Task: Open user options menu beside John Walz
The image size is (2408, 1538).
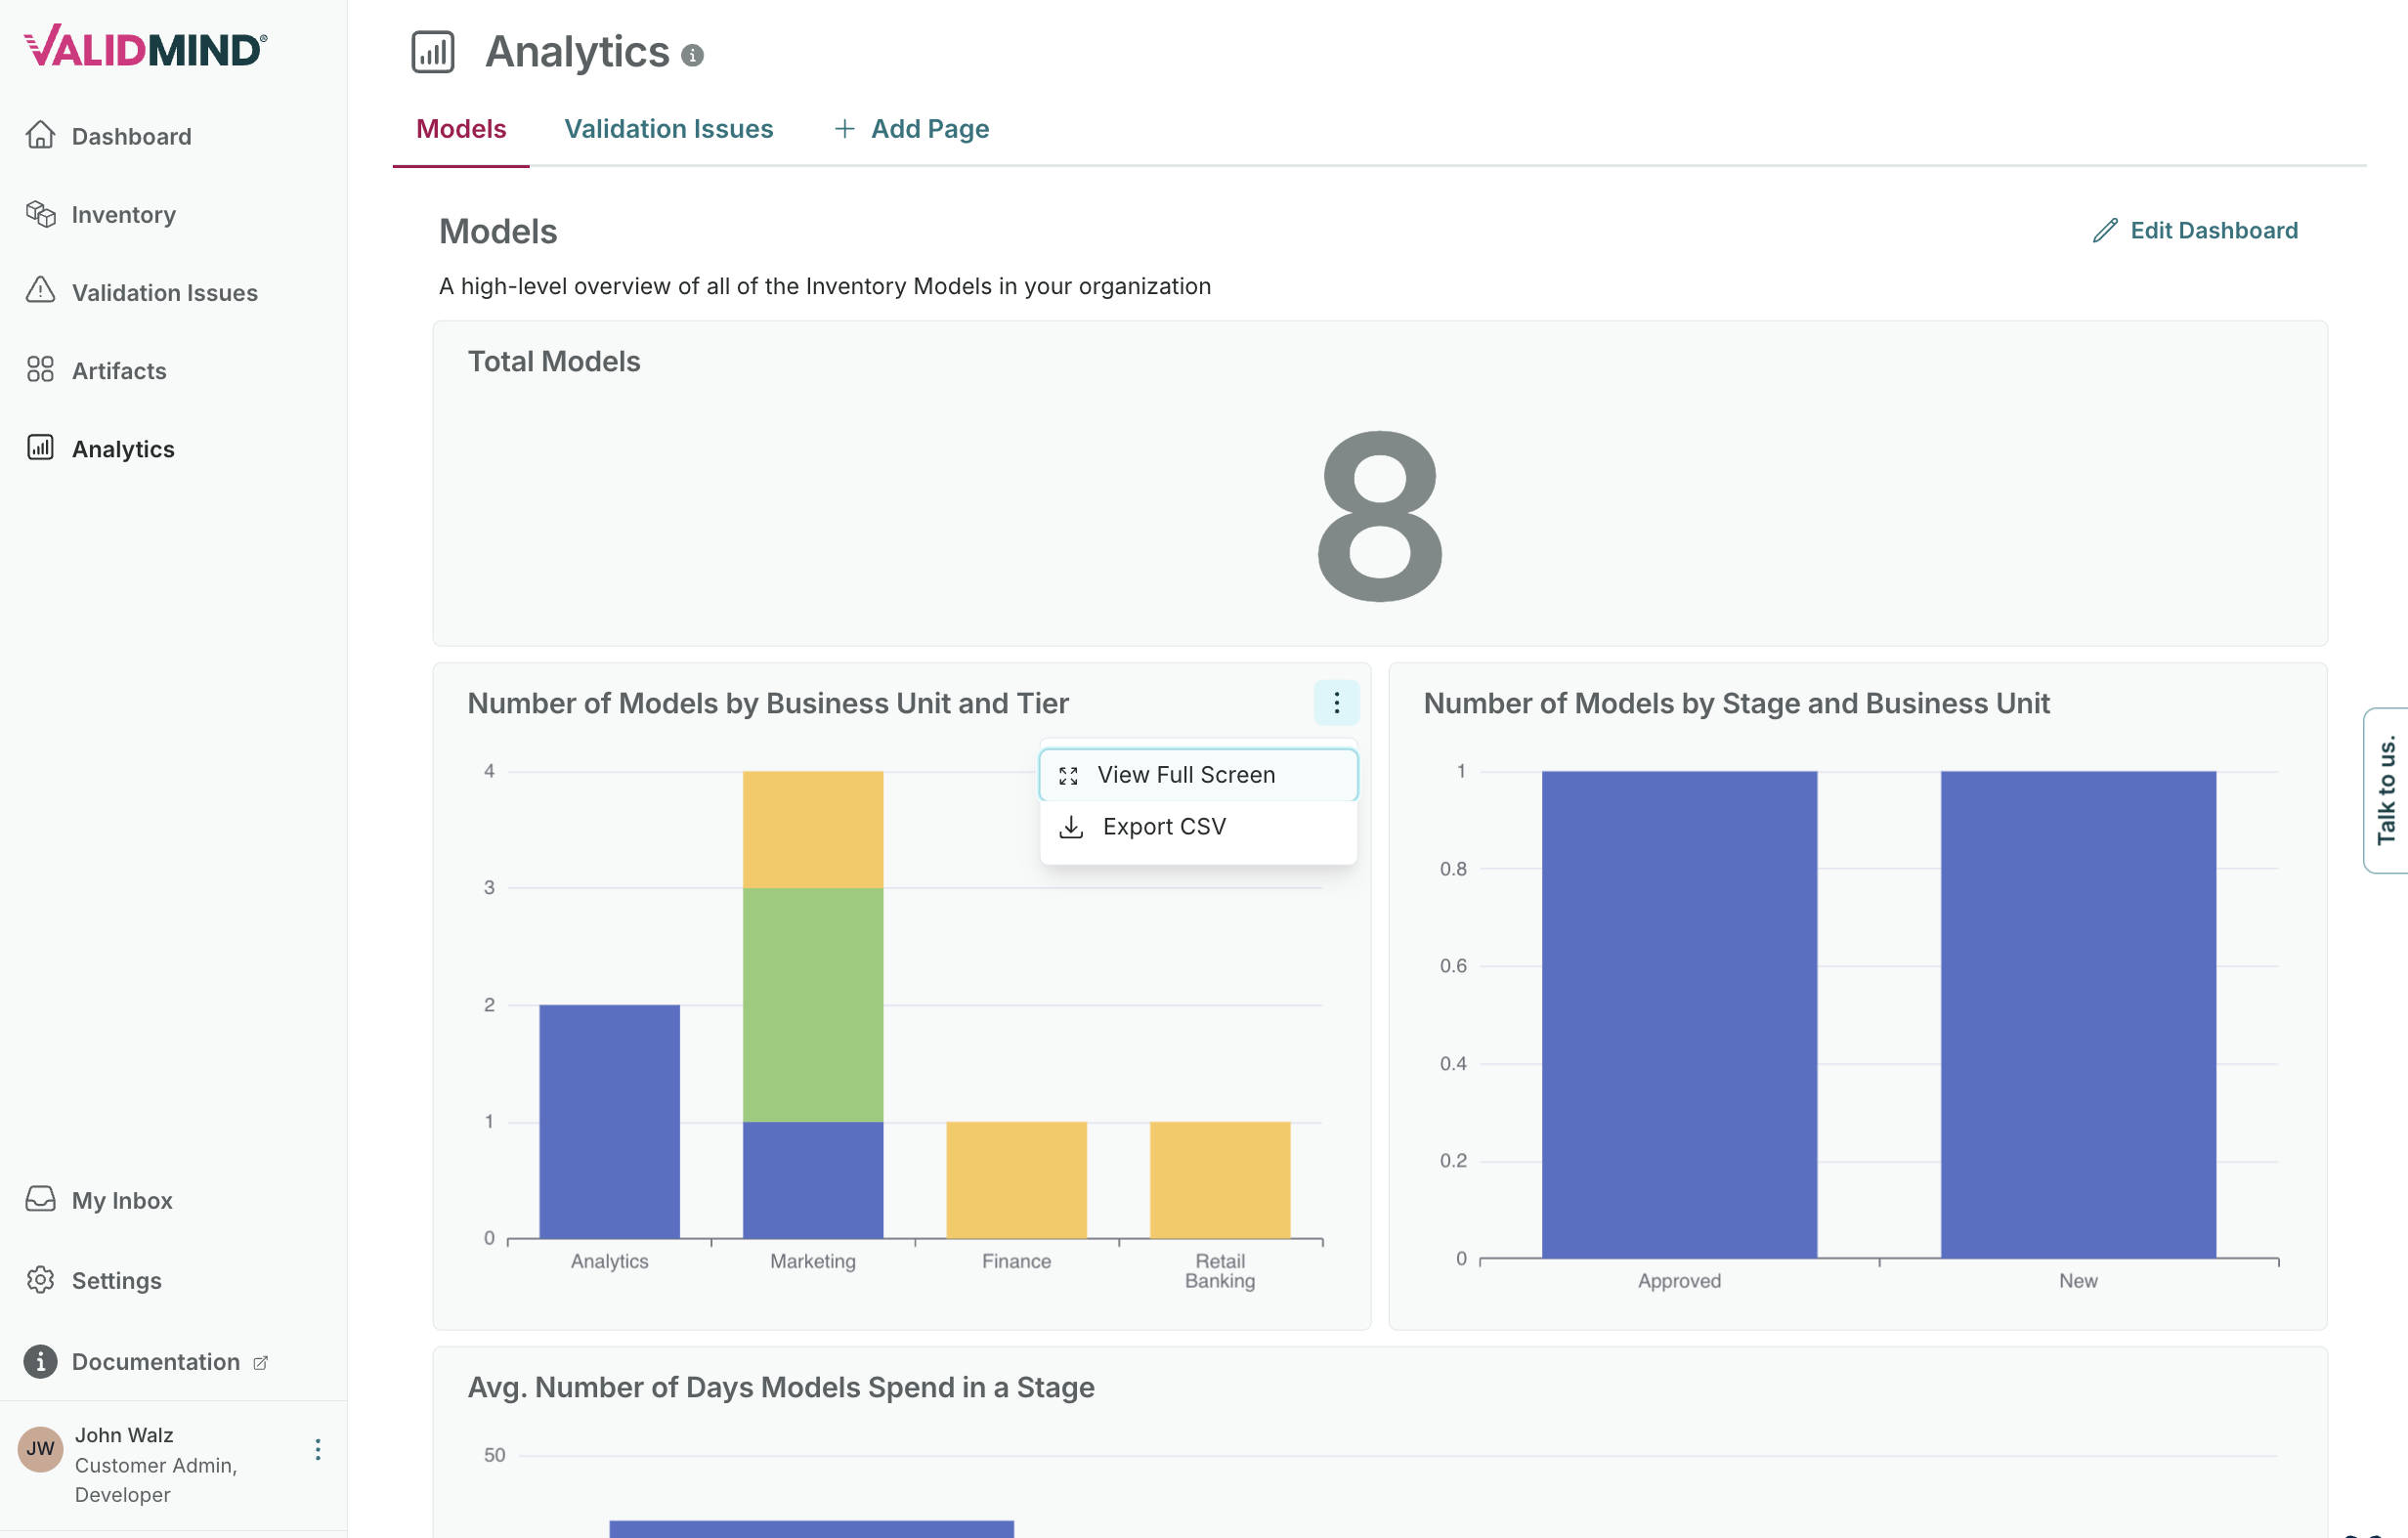Action: (x=317, y=1449)
